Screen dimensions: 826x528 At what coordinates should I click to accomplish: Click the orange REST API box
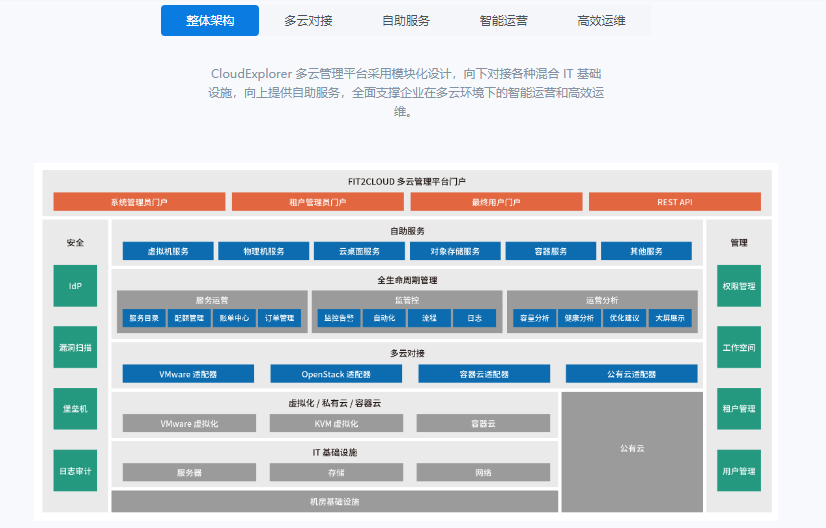675,202
